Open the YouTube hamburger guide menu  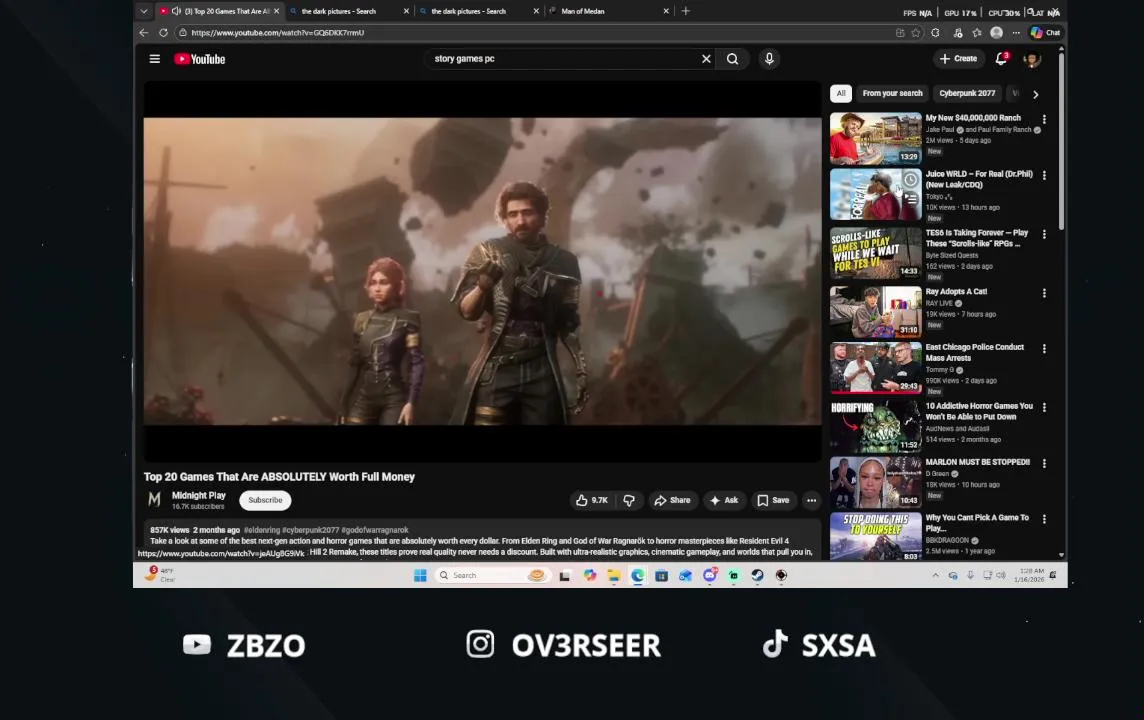(155, 59)
